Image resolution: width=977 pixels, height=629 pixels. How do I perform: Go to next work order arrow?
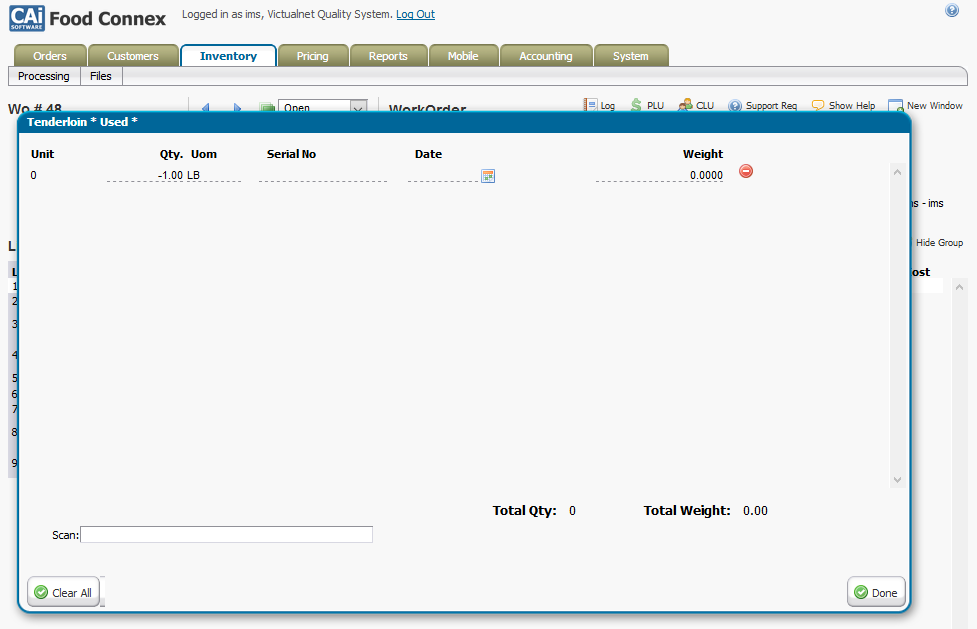click(x=237, y=107)
